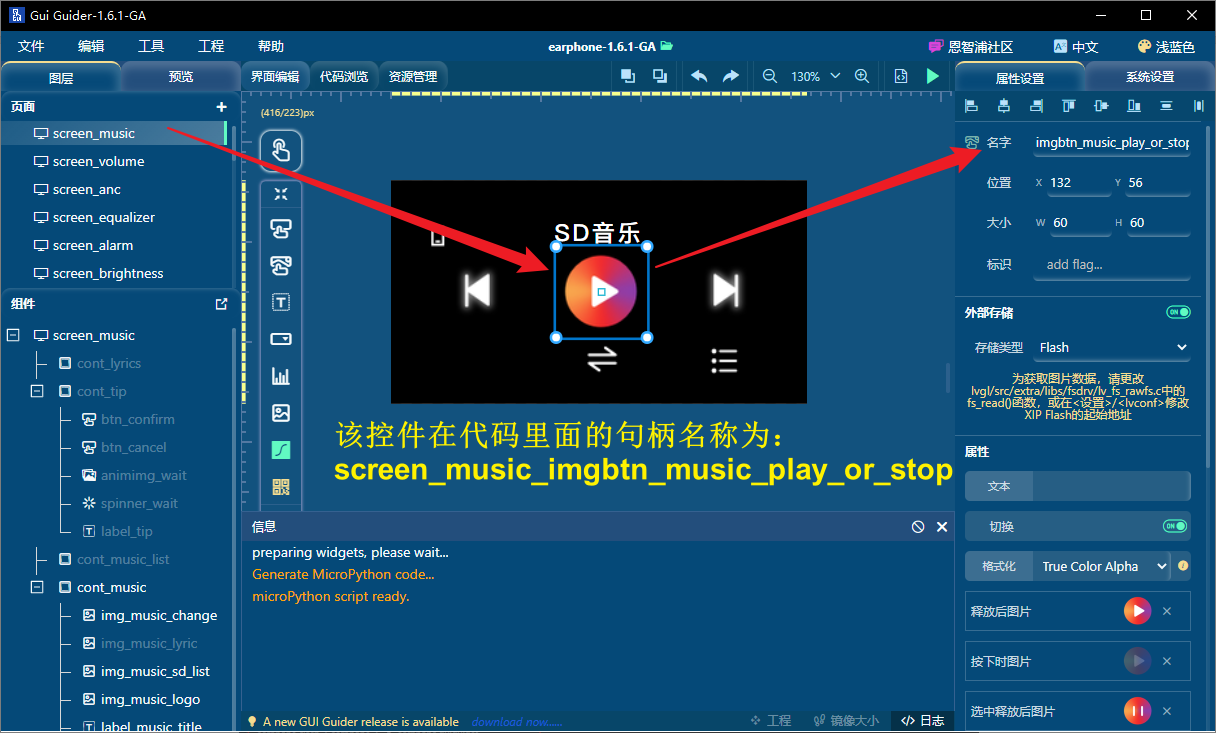Click the redo arrow in the toolbar
Screen dimensions: 1216x733
click(x=731, y=76)
